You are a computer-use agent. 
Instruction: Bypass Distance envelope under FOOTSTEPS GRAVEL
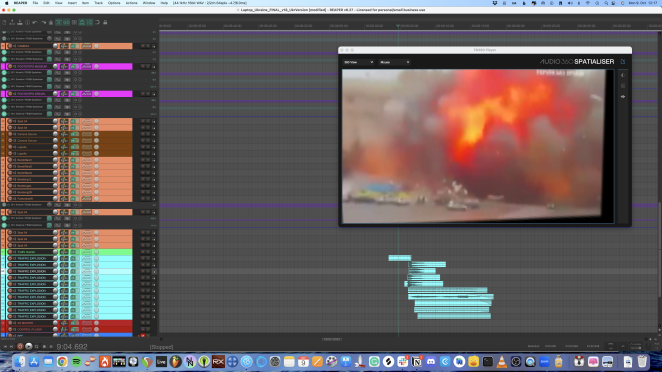tap(4, 114)
